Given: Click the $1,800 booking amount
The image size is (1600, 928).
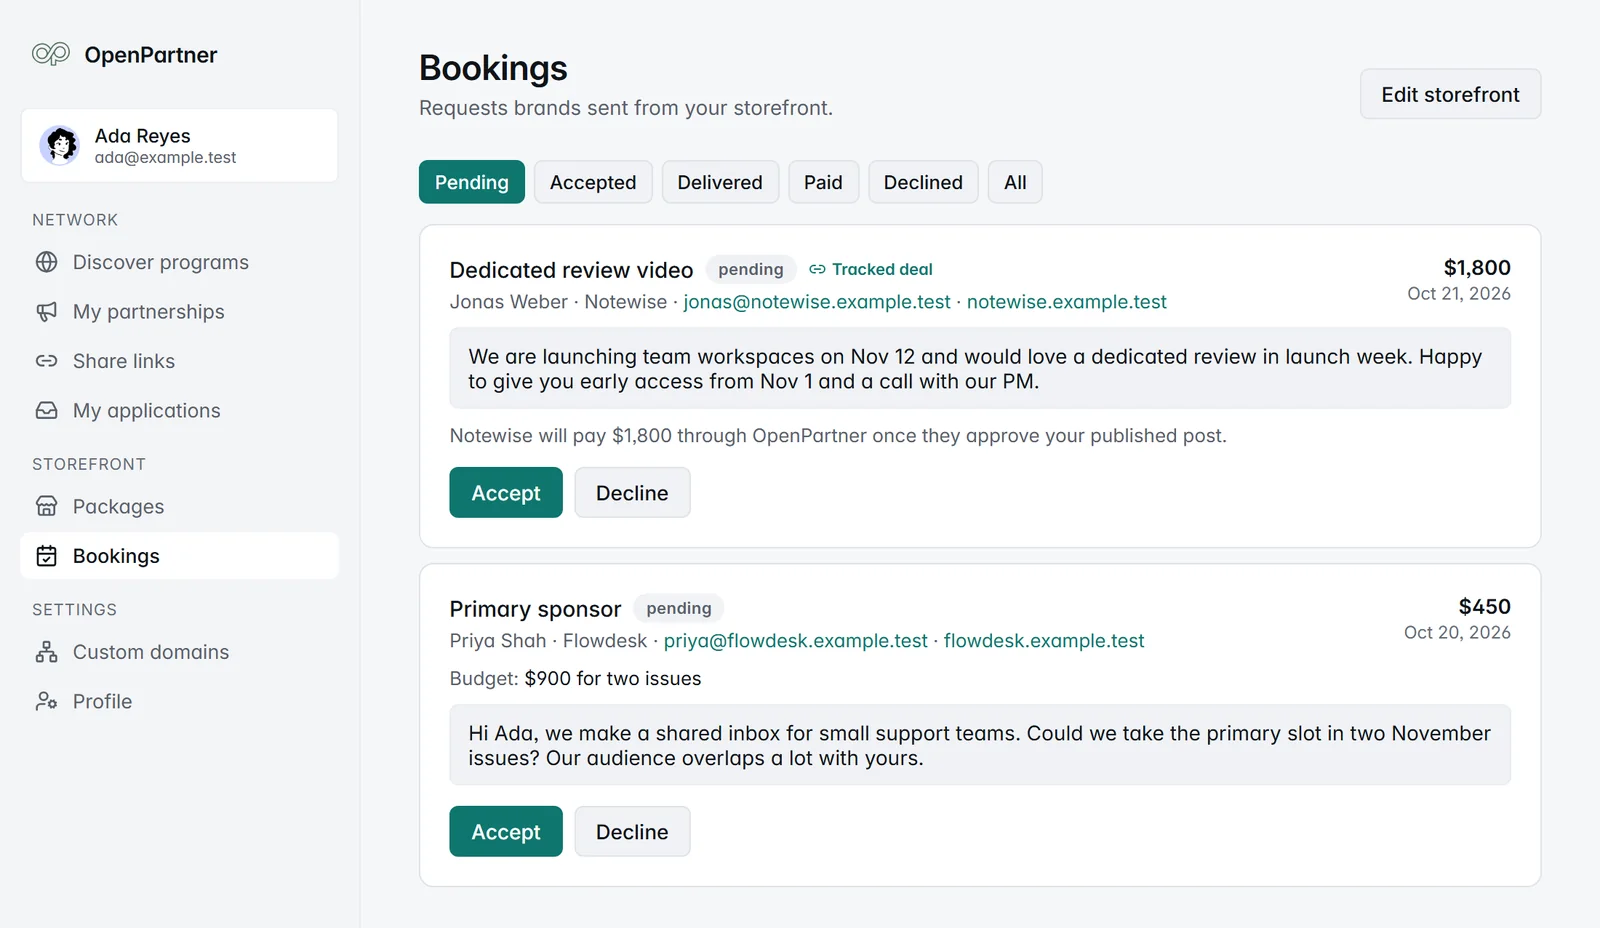Looking at the screenshot, I should click(x=1477, y=268).
